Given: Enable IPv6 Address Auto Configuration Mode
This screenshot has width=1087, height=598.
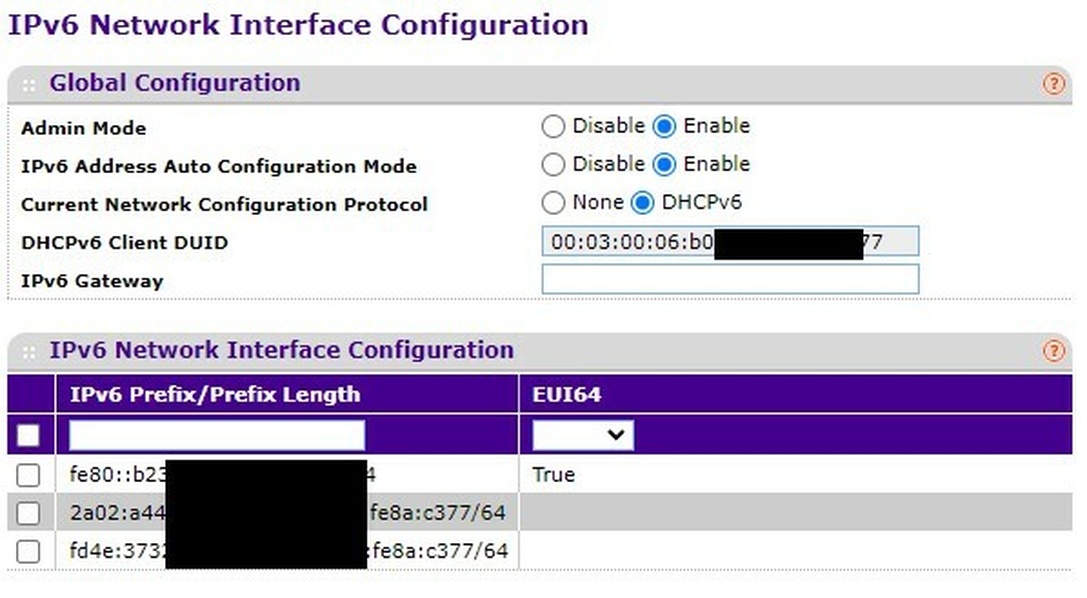Looking at the screenshot, I should (664, 164).
